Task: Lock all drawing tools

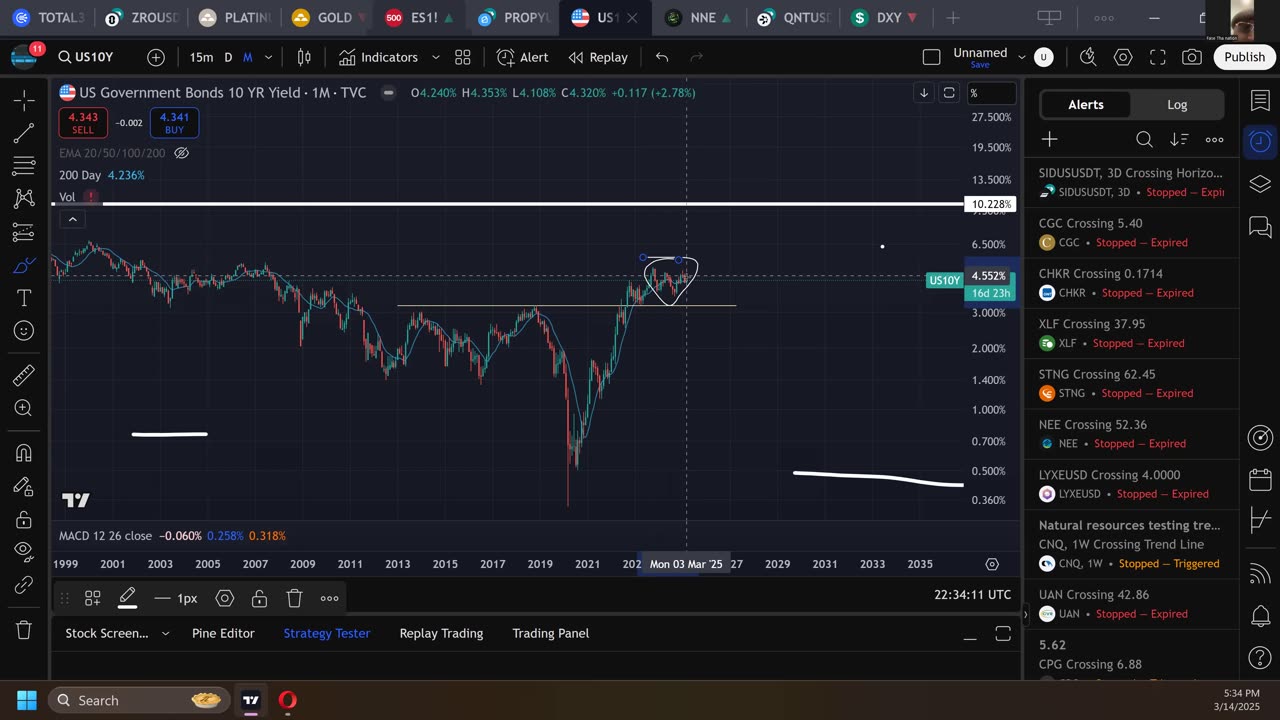Action: (24, 519)
